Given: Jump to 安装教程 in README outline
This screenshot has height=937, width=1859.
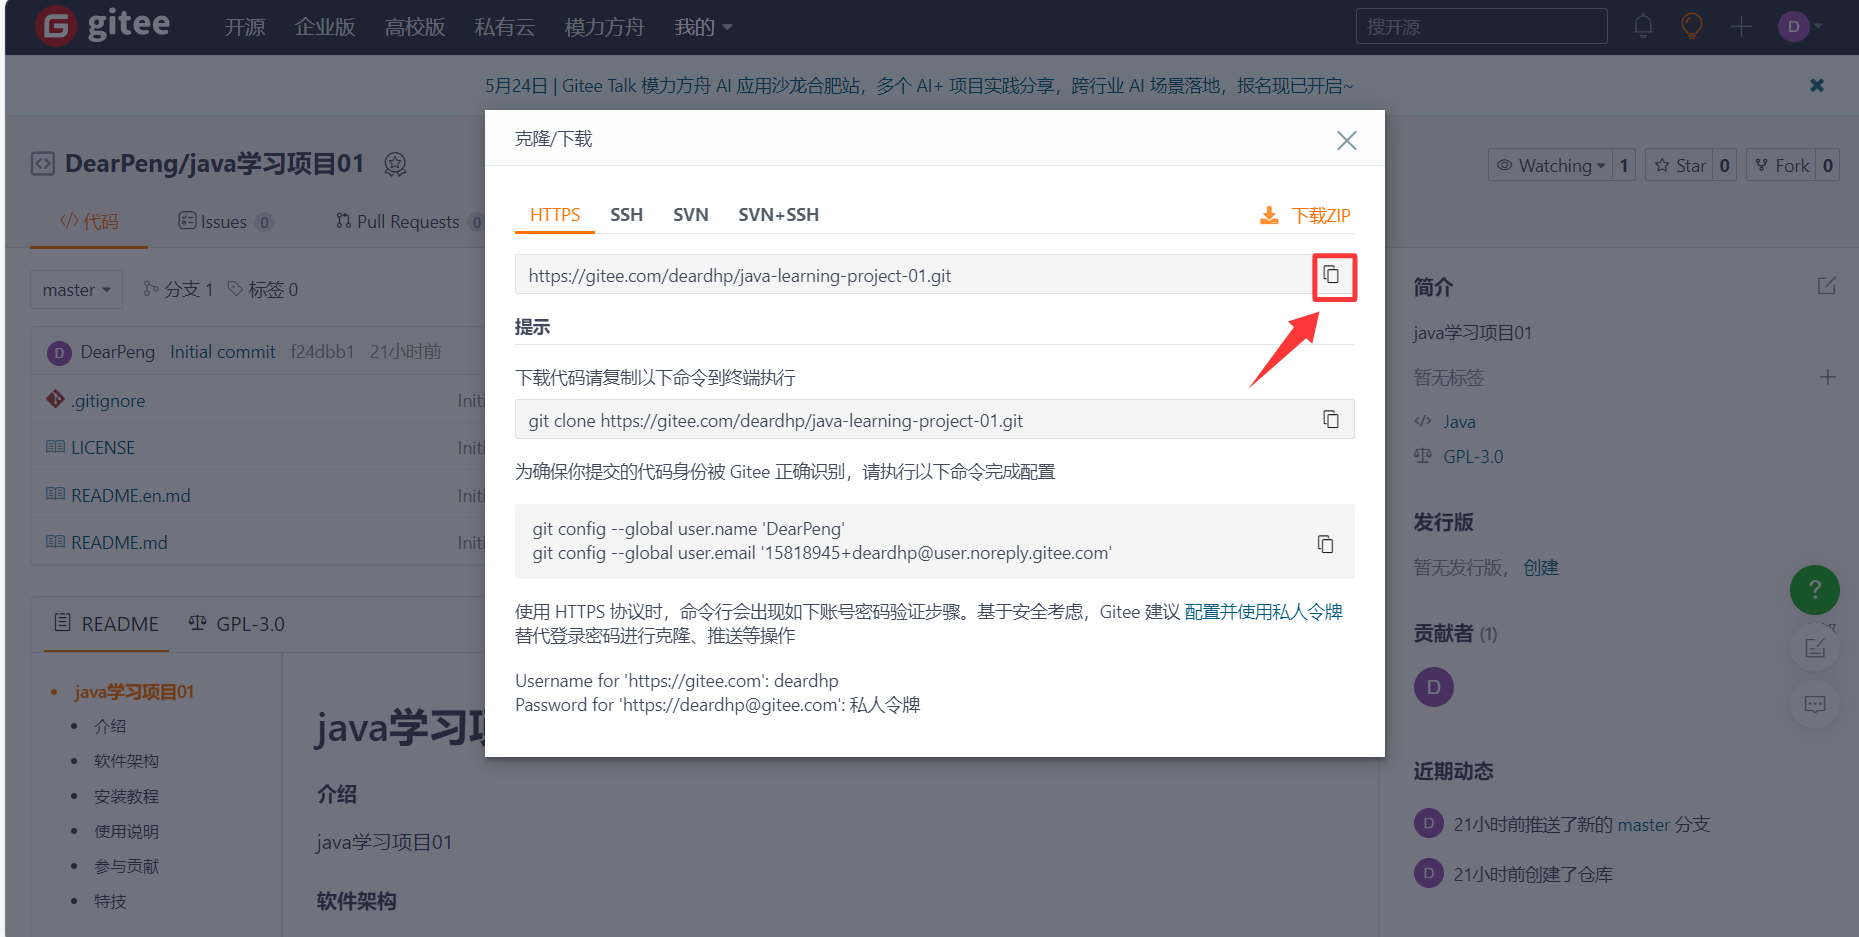Looking at the screenshot, I should pos(126,796).
